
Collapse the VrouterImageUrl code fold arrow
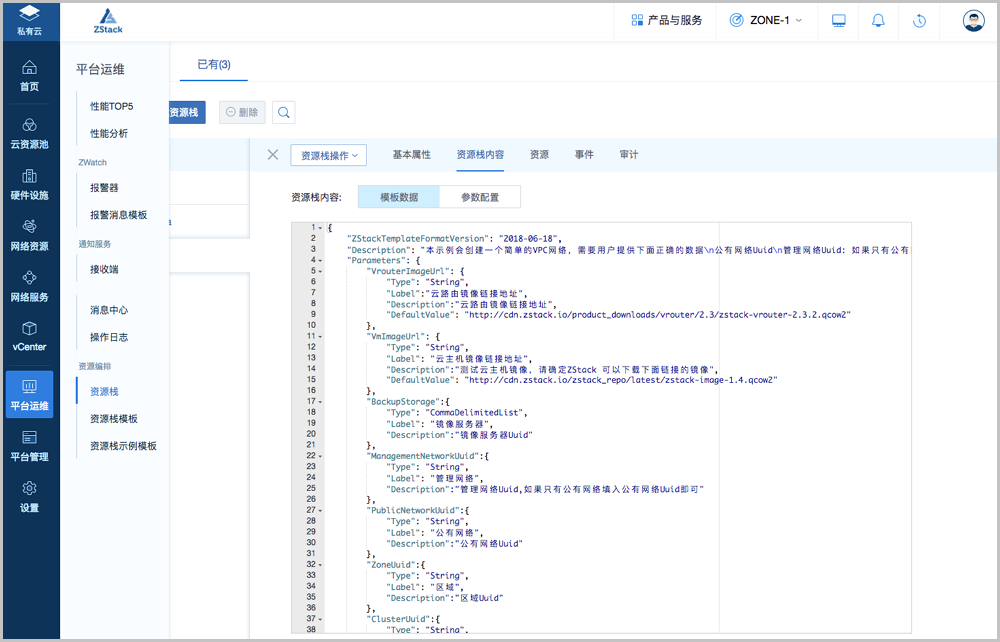[318, 271]
